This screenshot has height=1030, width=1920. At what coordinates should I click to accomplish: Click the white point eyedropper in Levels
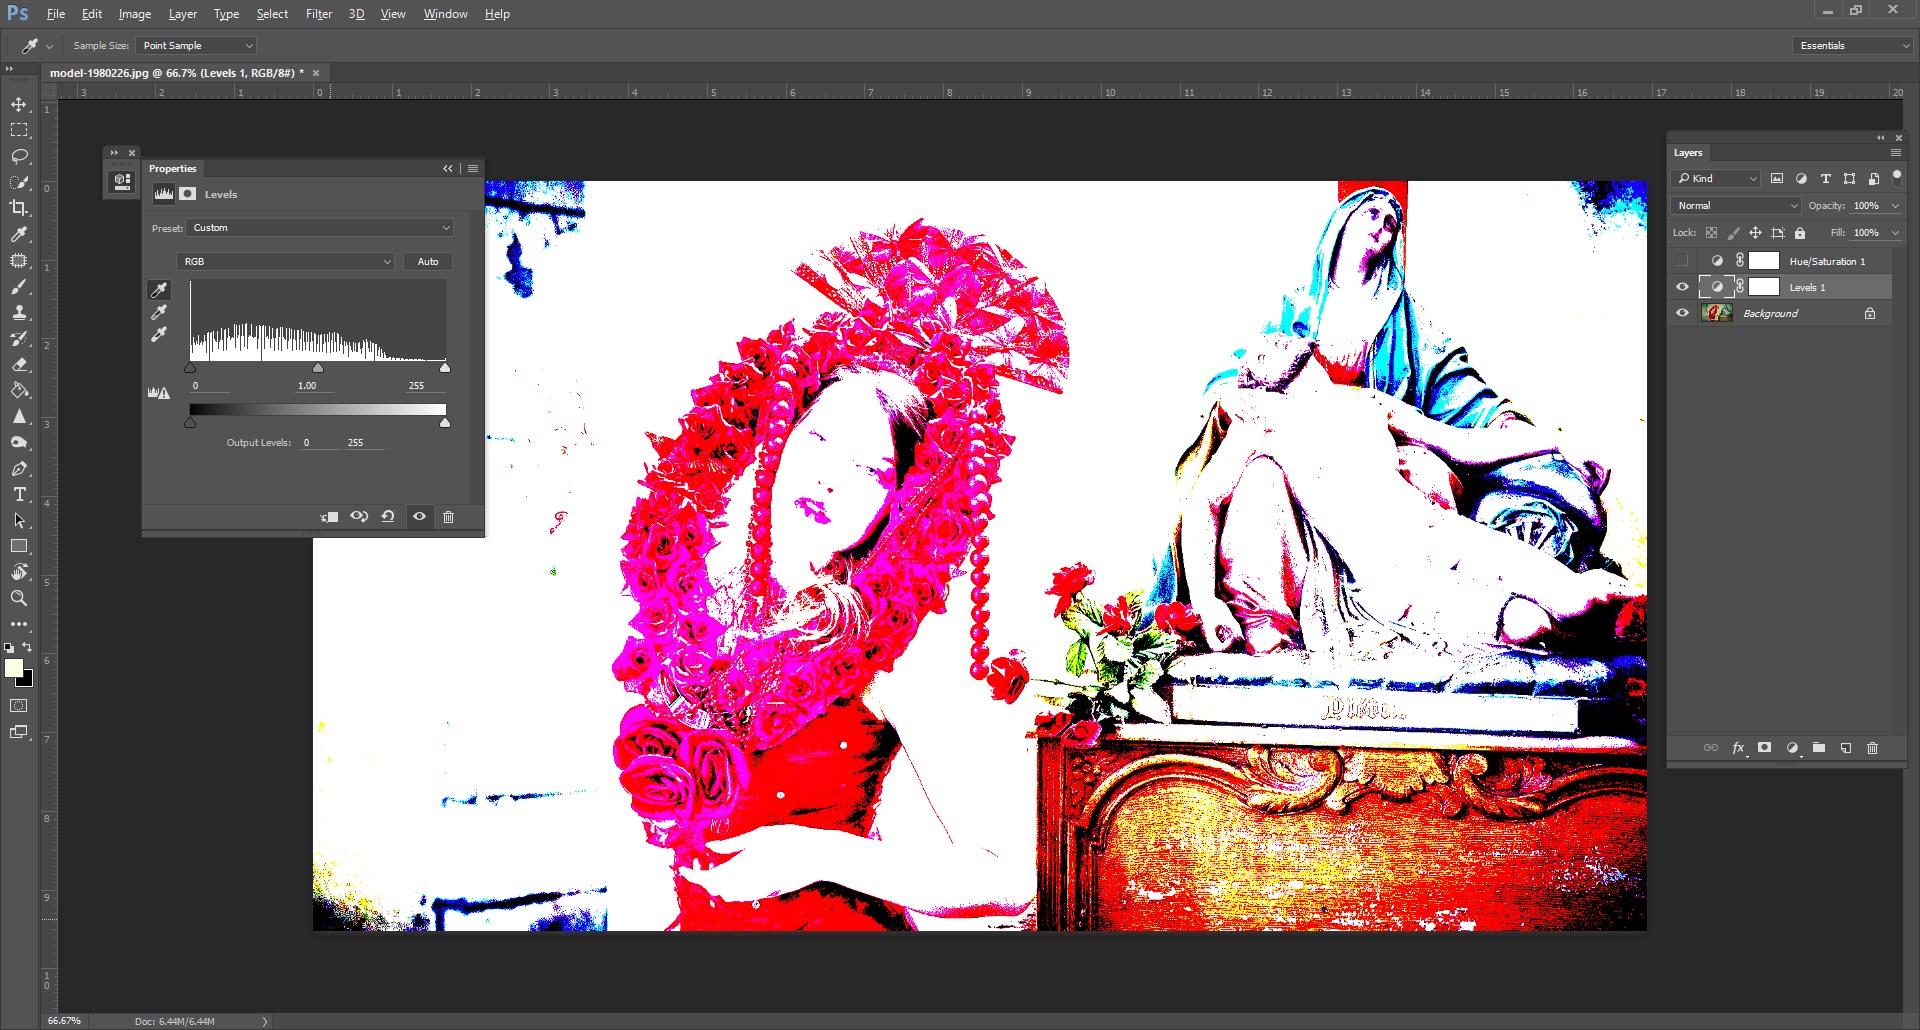click(159, 336)
